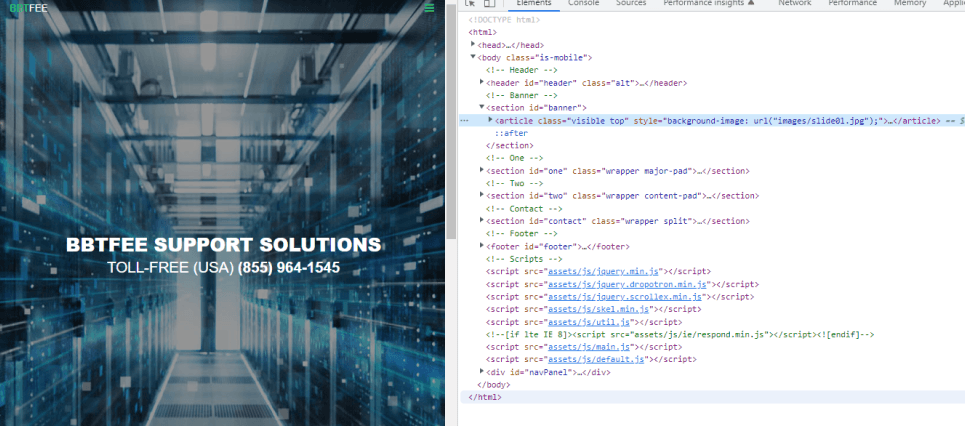The height and width of the screenshot is (426, 965).
Task: Toggle the device toolbar icon
Action: pyautogui.click(x=489, y=3)
